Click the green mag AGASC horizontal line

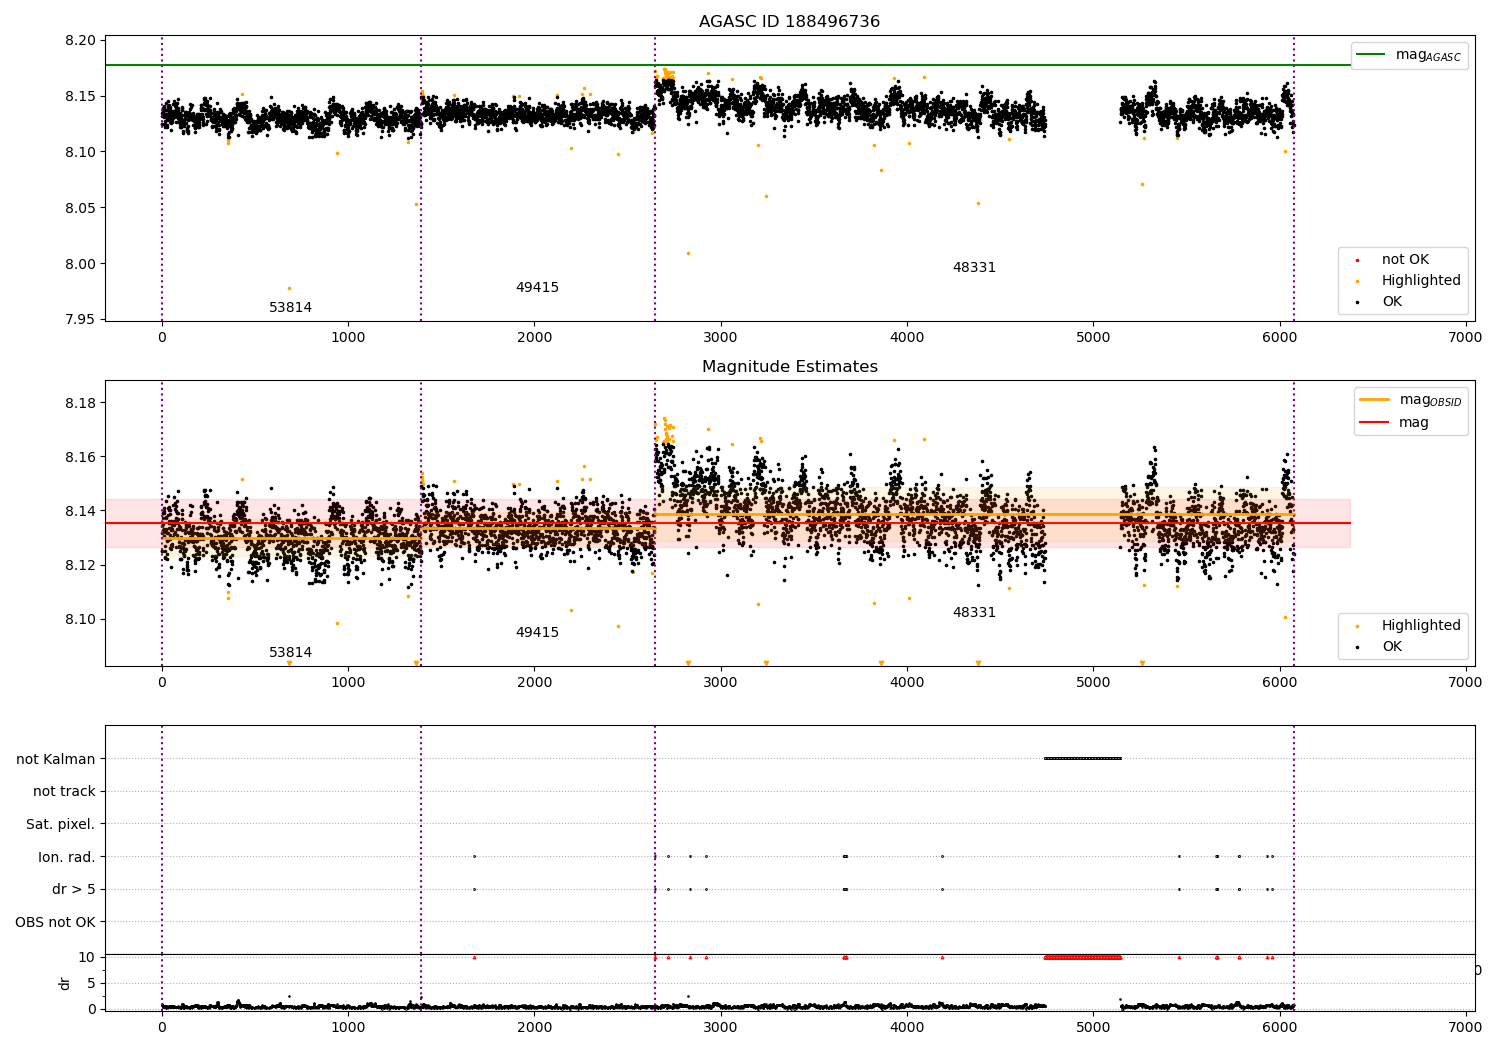728,65
